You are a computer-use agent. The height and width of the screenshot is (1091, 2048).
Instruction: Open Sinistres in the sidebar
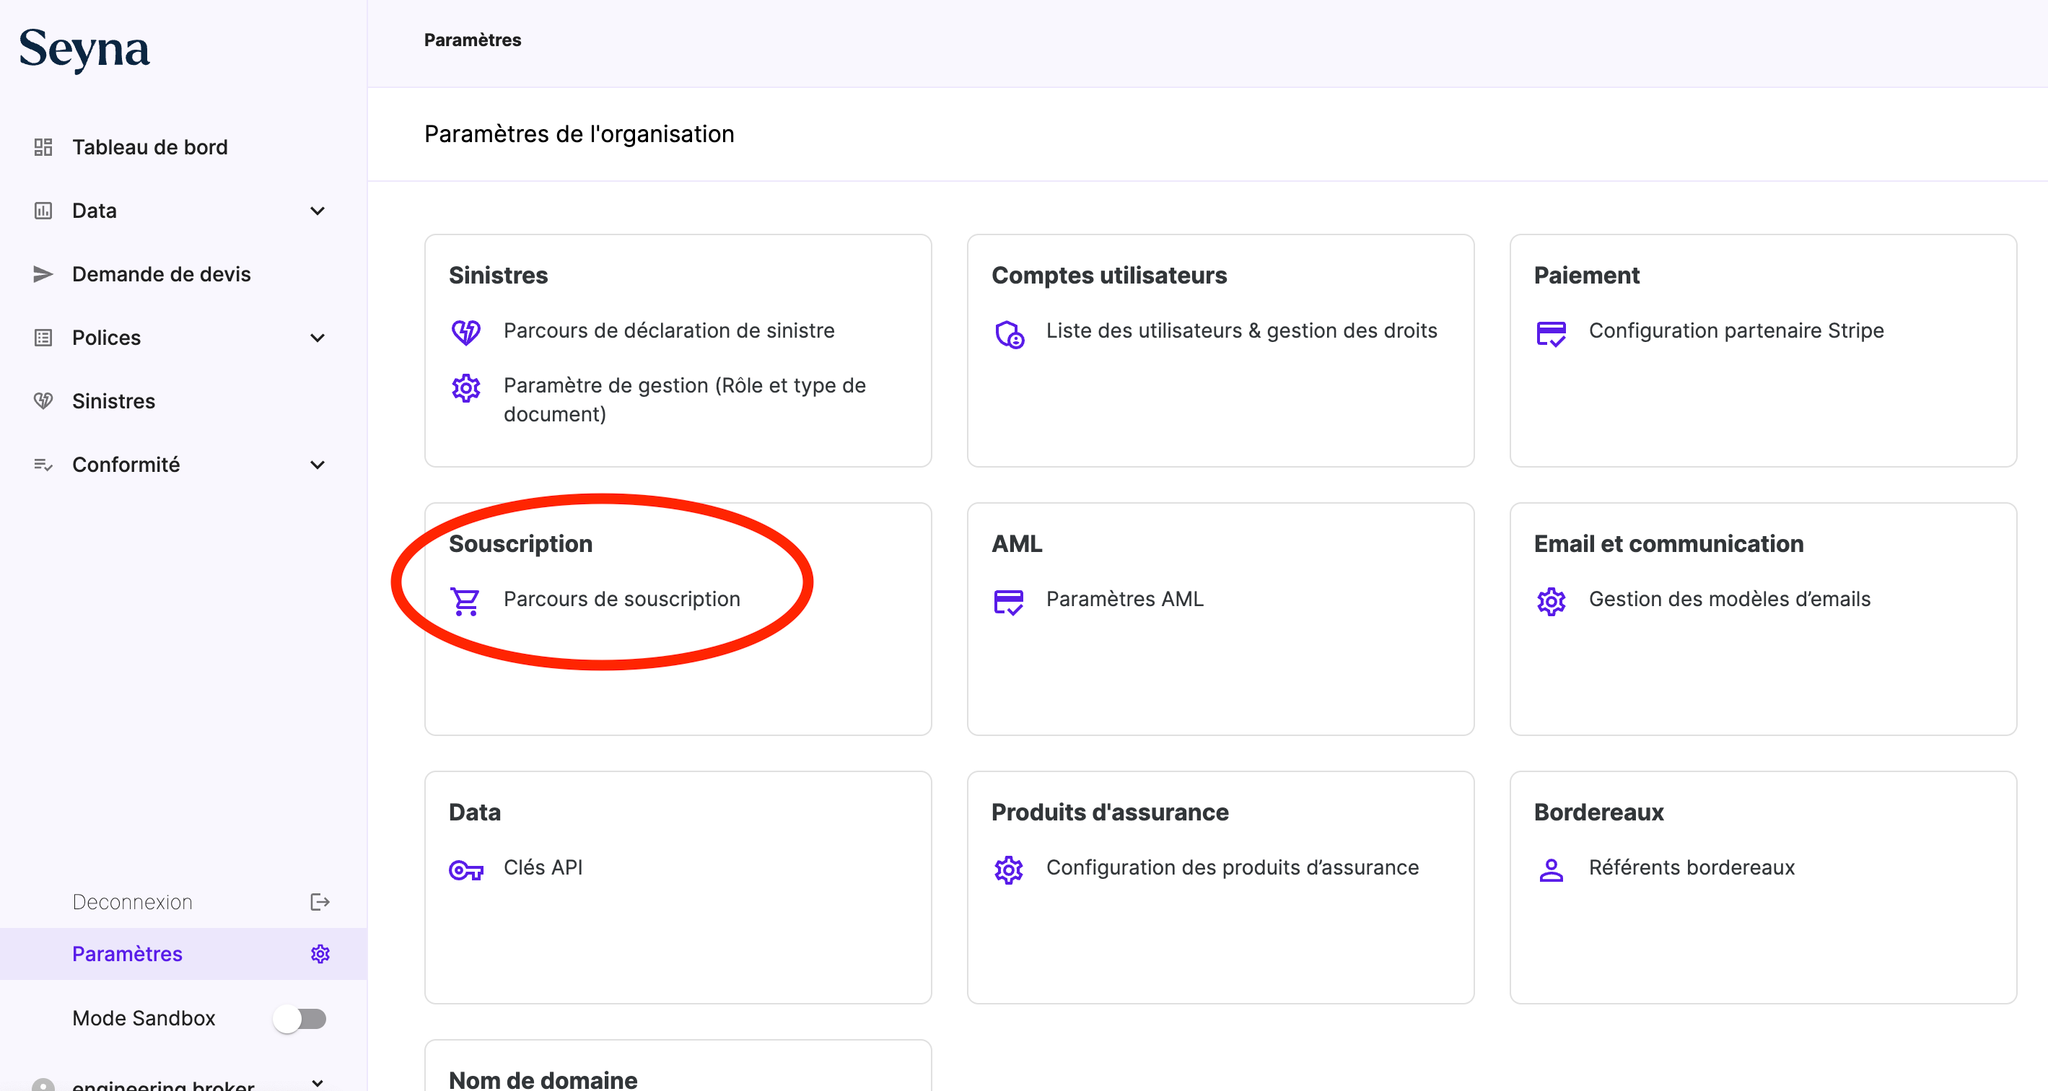113,401
